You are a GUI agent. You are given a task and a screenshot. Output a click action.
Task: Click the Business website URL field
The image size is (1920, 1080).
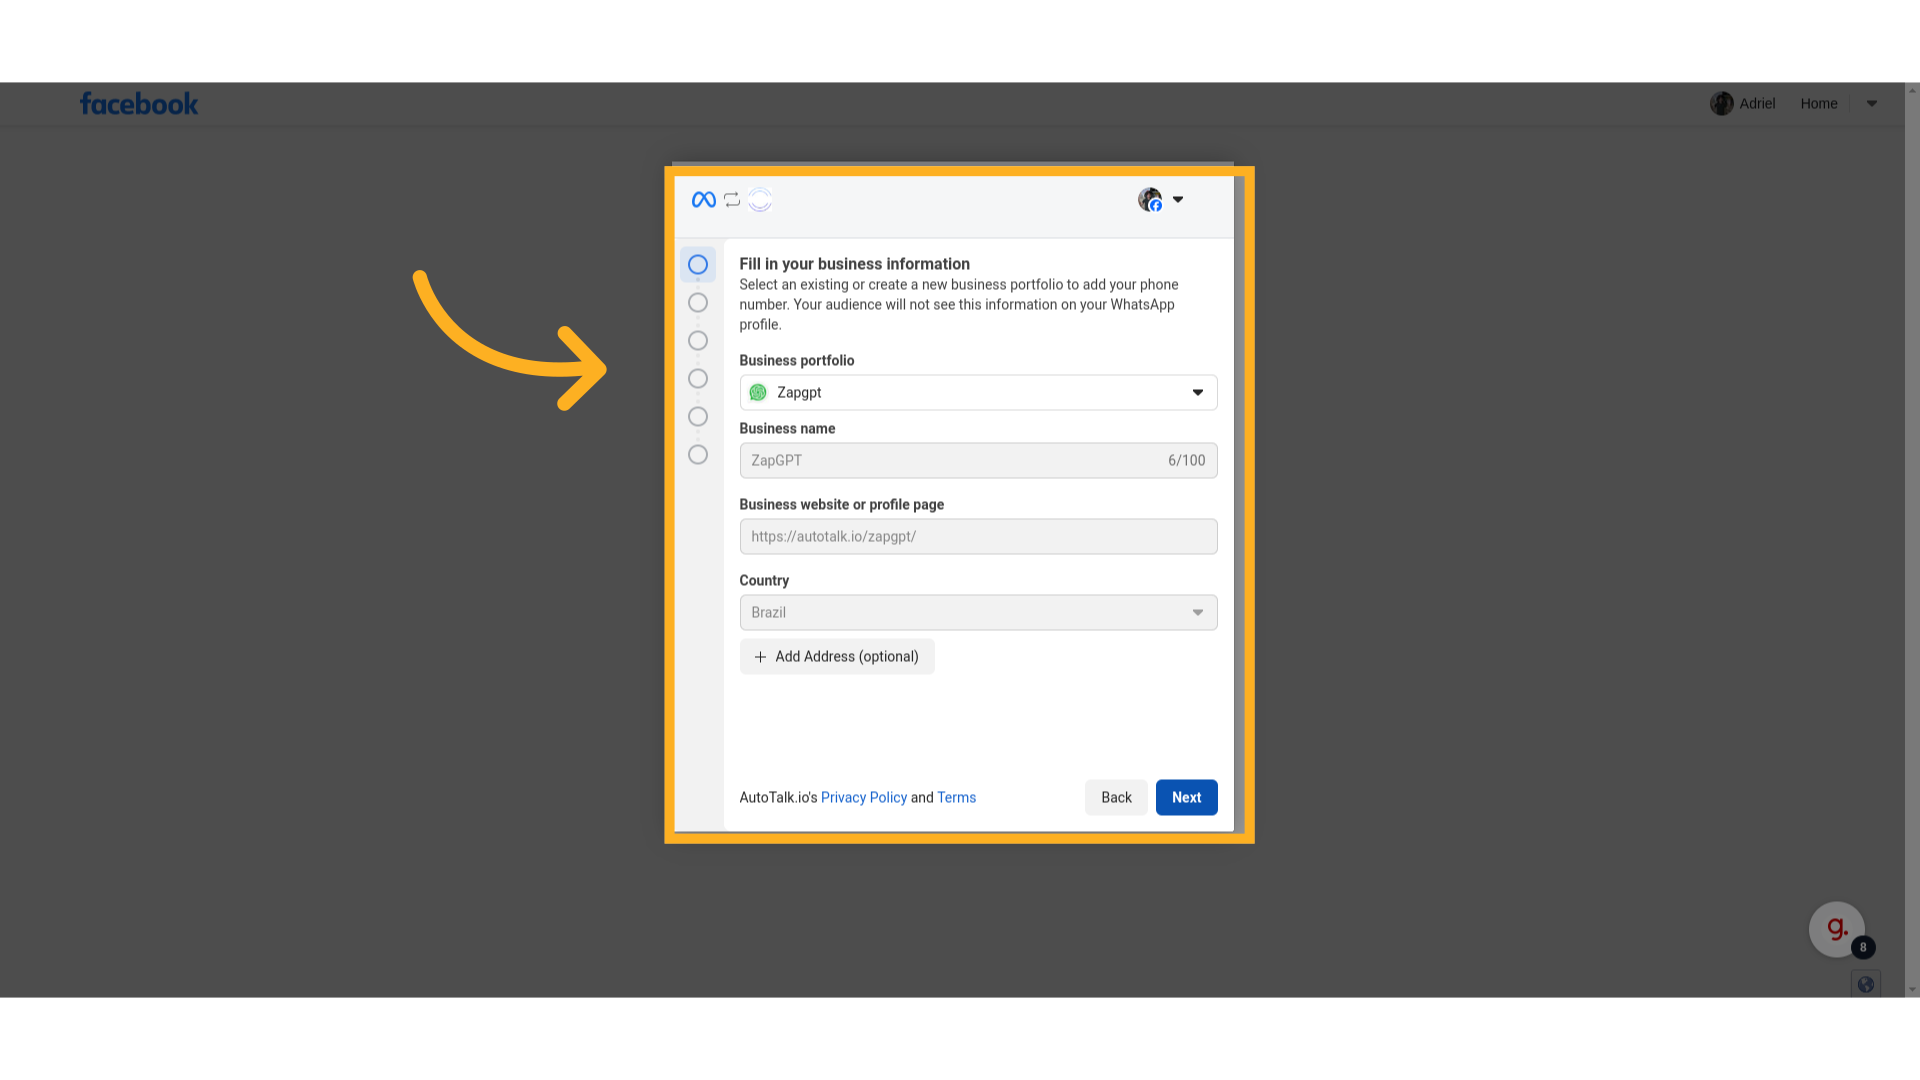point(978,537)
